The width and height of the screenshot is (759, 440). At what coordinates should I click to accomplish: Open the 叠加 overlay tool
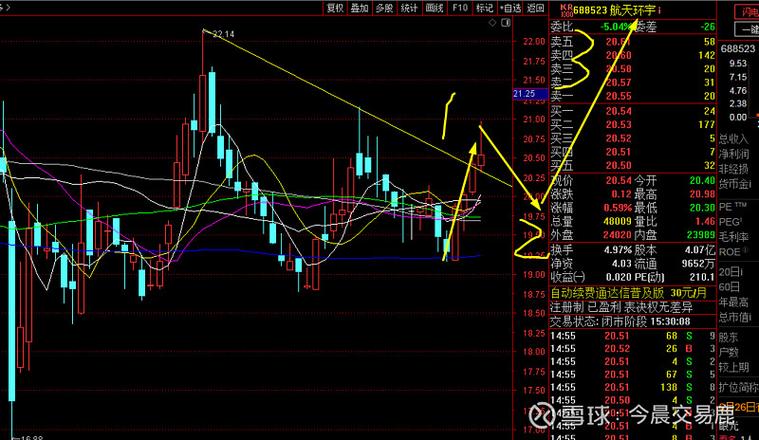click(x=360, y=7)
